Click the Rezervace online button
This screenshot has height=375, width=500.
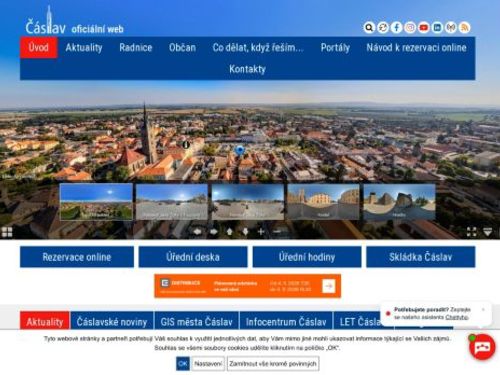77,257
